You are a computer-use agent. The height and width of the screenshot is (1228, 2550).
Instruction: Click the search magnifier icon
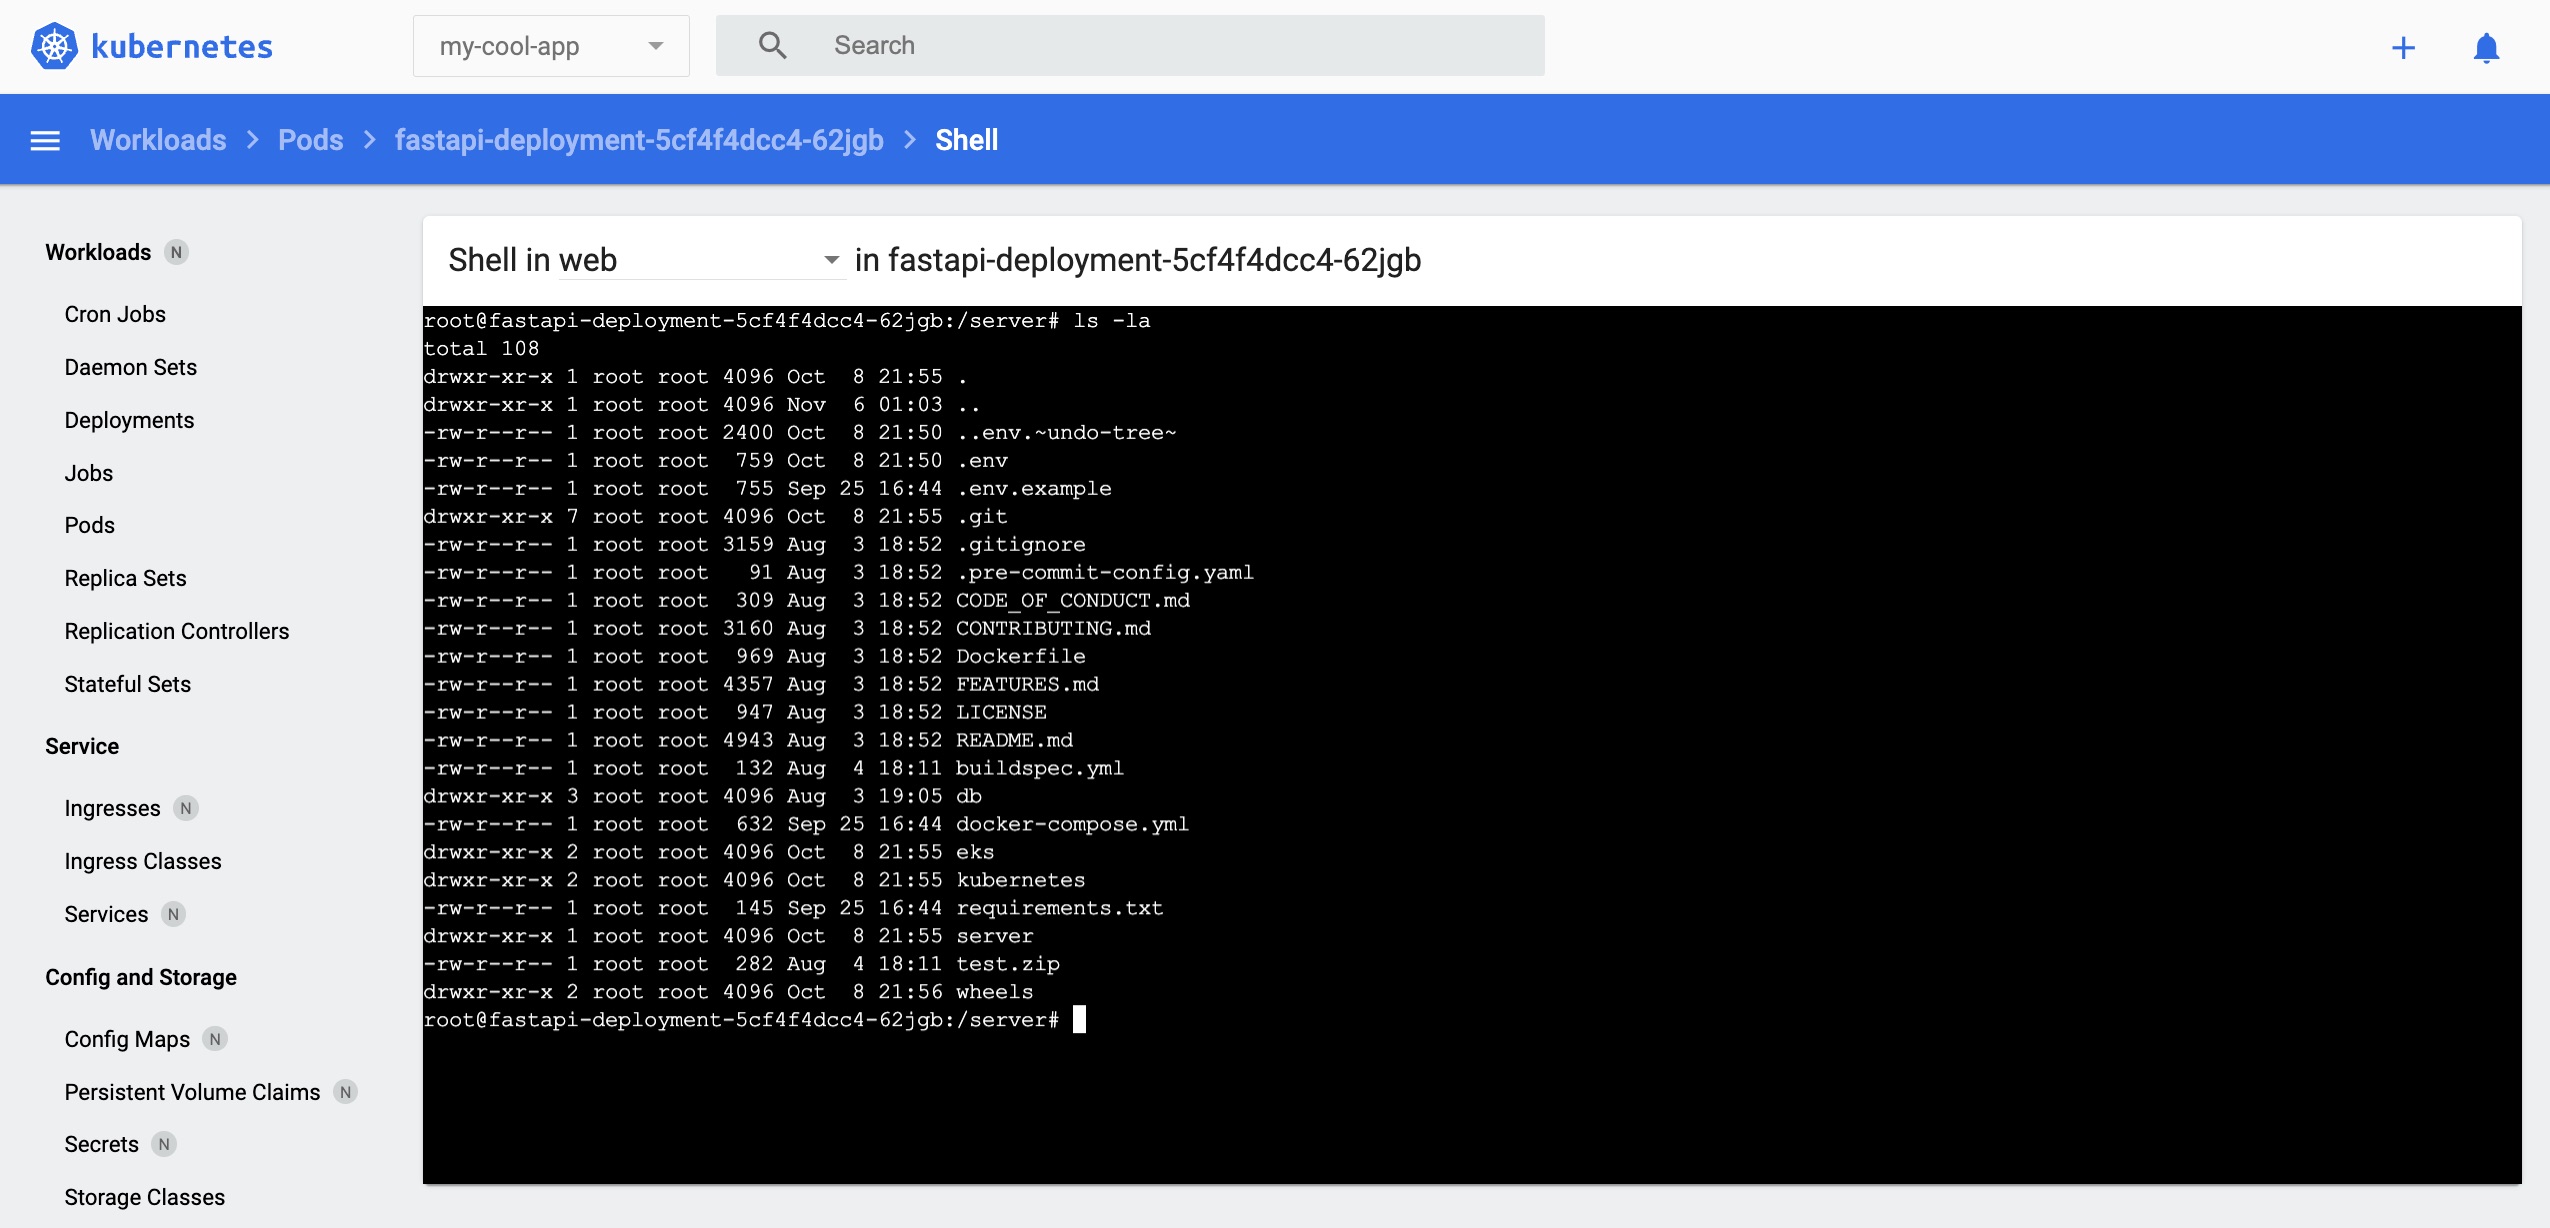[771, 44]
